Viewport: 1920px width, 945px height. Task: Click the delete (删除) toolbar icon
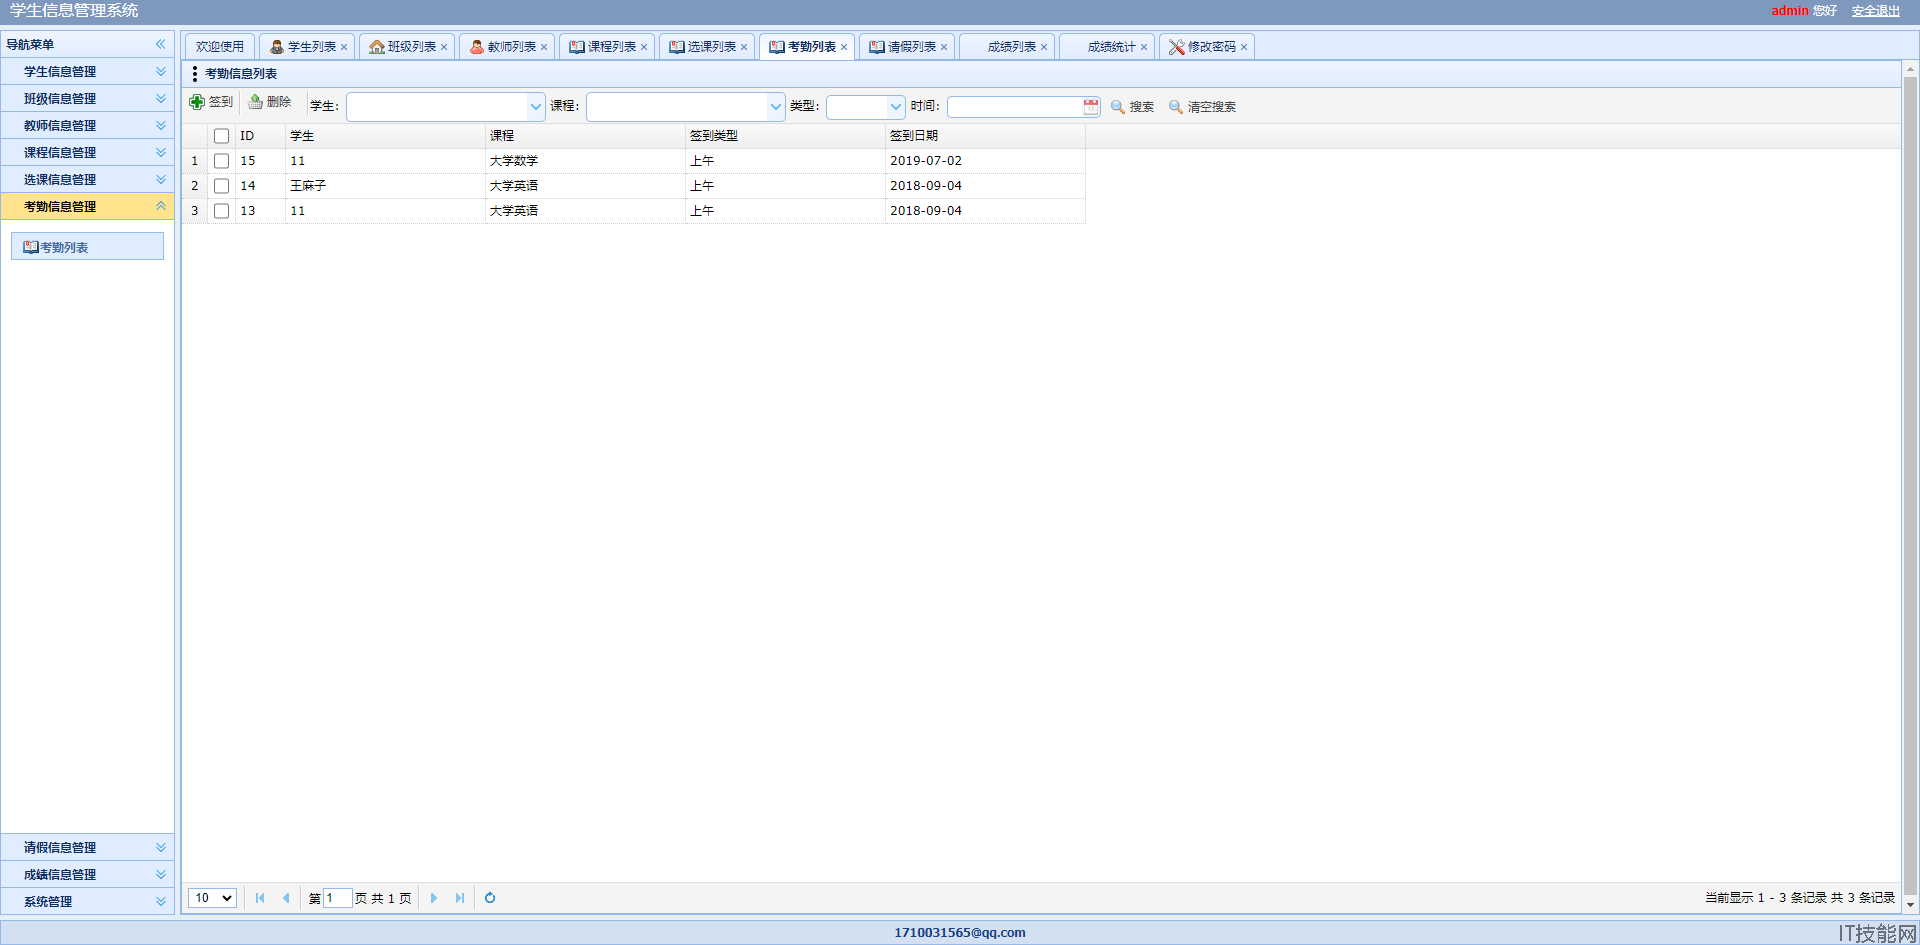(x=255, y=102)
